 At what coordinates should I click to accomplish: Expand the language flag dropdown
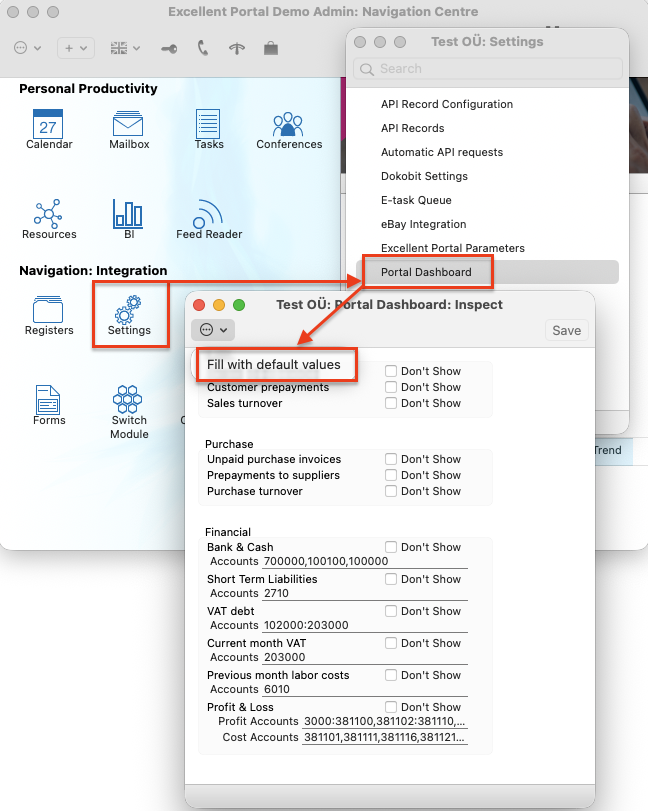(125, 48)
